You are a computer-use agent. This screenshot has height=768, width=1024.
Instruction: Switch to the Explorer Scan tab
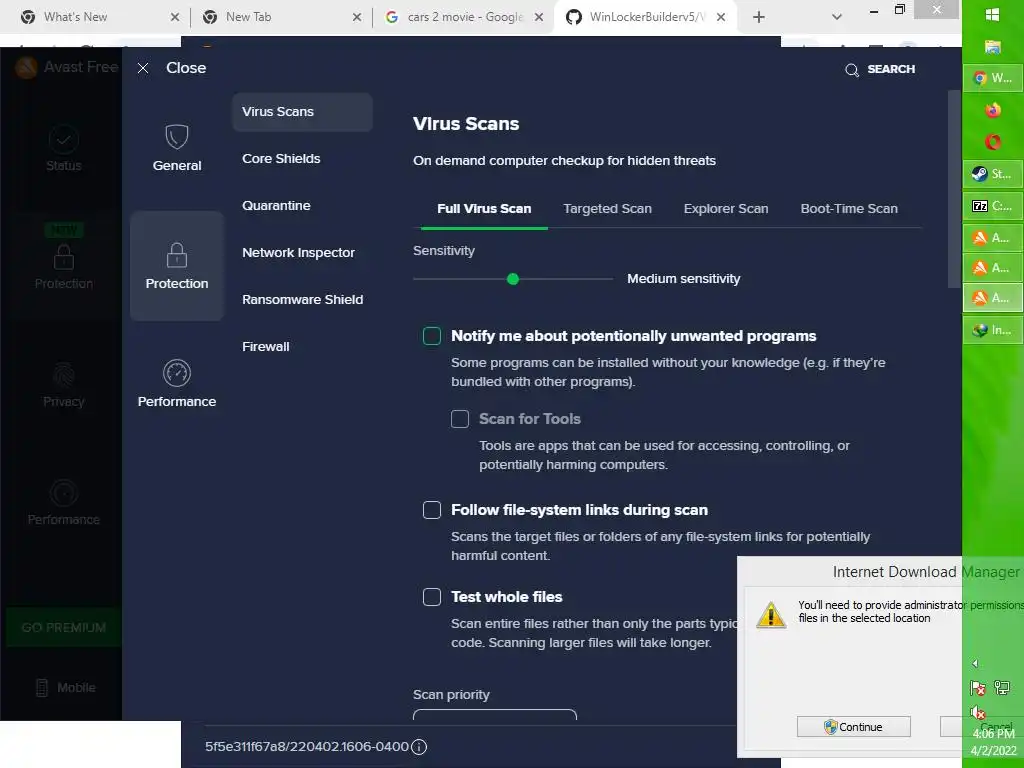(x=726, y=209)
